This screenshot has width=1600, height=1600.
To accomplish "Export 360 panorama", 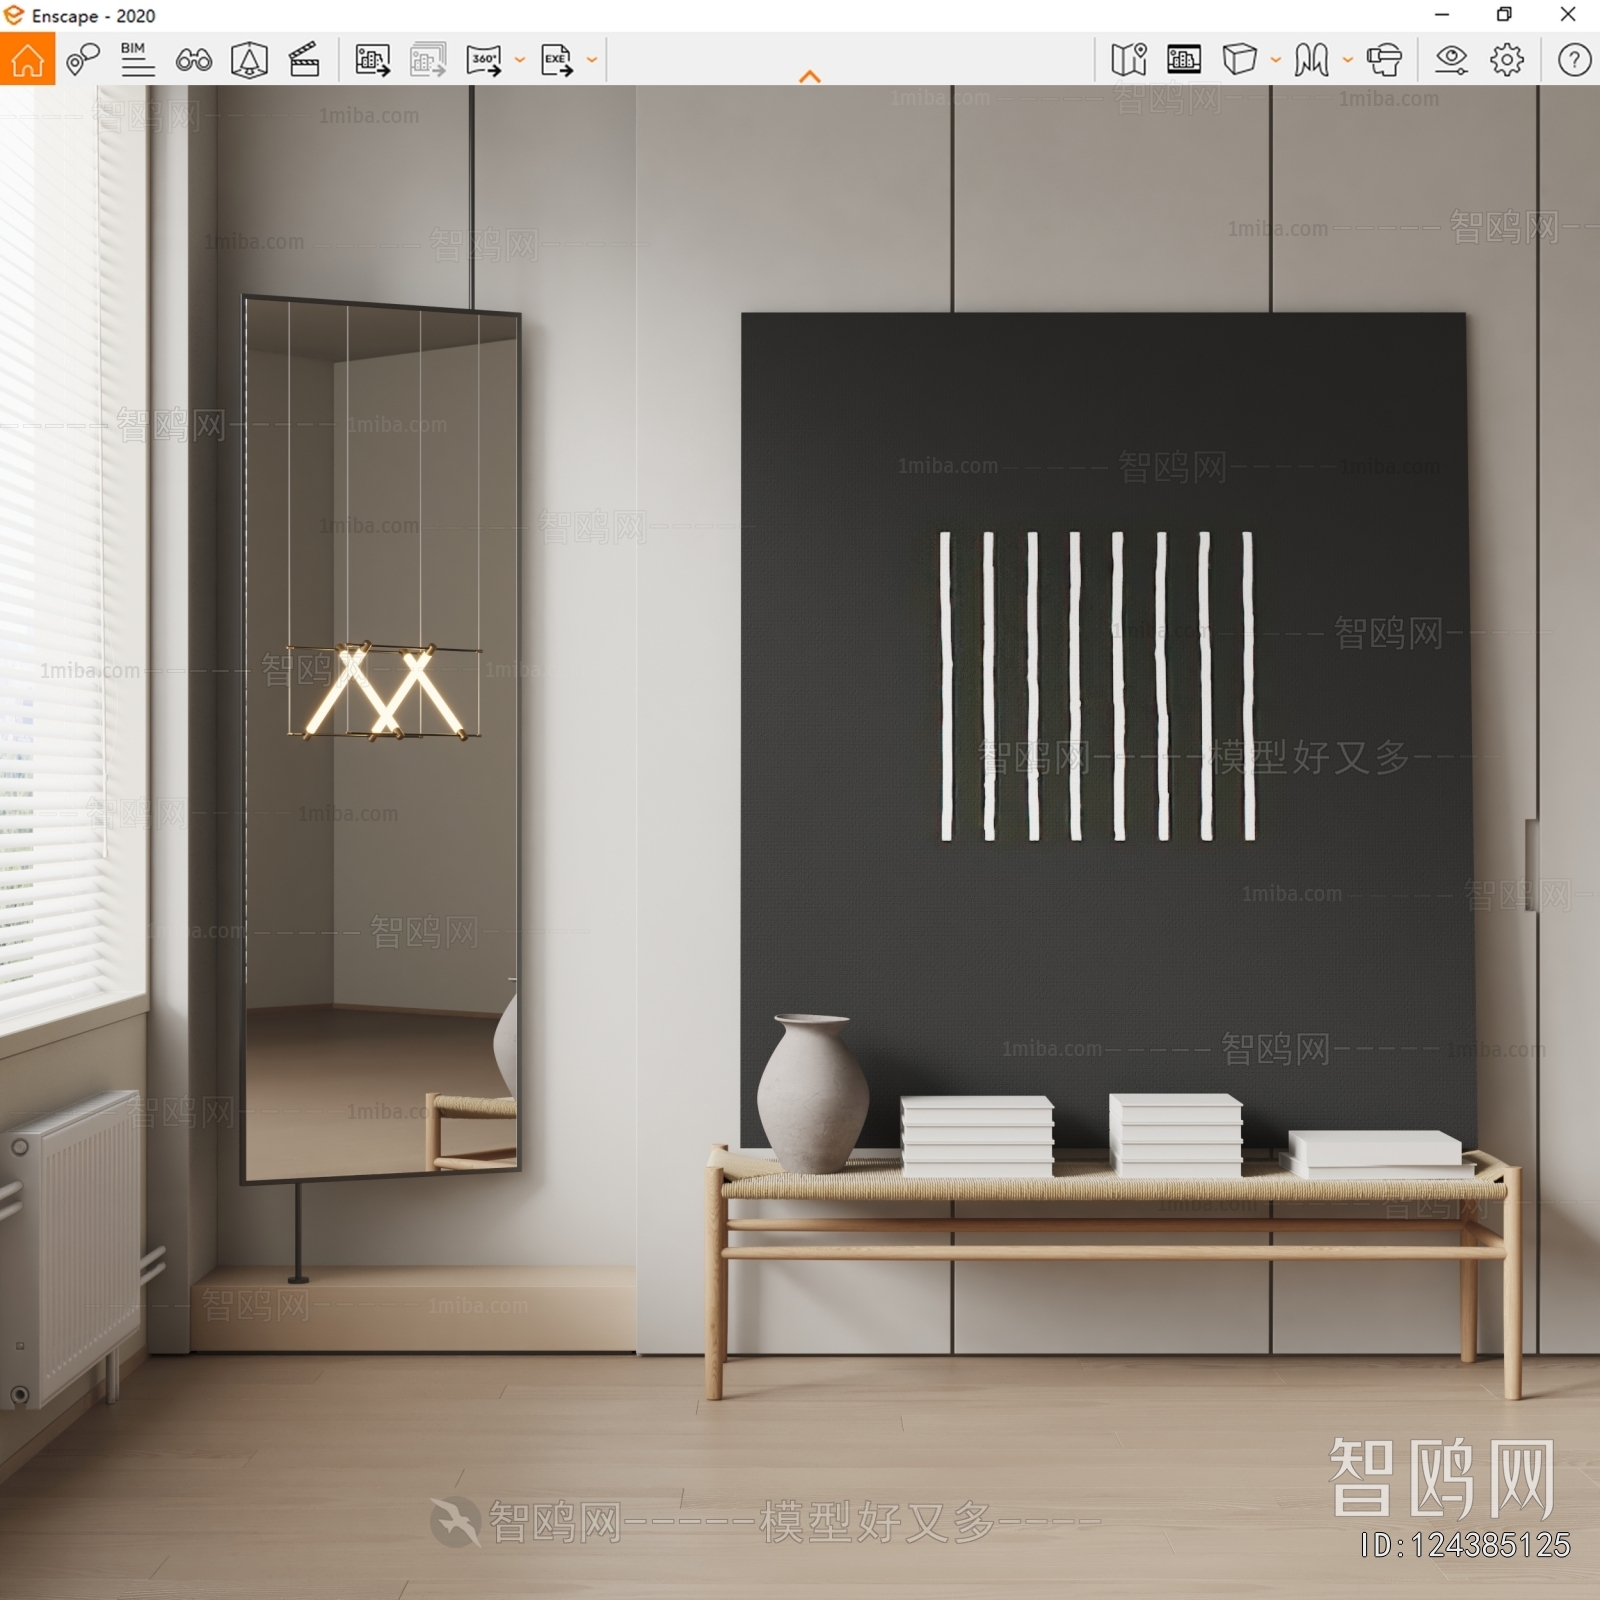I will tap(485, 60).
